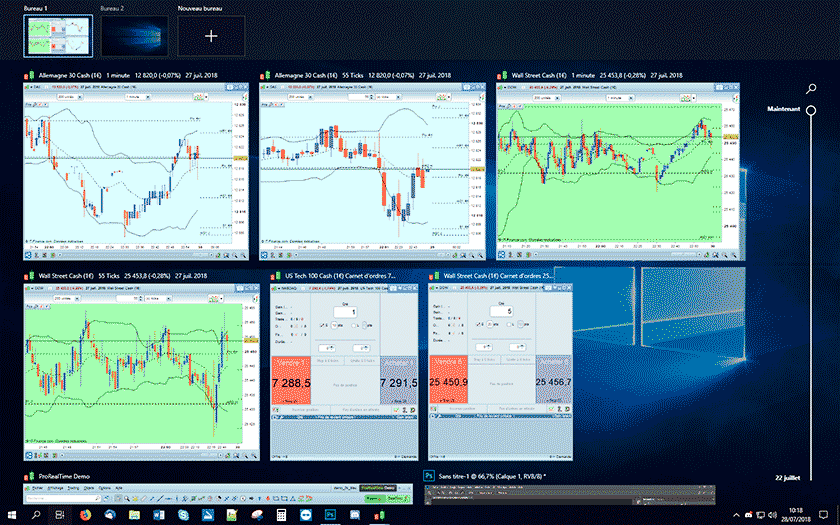
Task: Launch Firefox from the taskbar
Action: point(85,515)
